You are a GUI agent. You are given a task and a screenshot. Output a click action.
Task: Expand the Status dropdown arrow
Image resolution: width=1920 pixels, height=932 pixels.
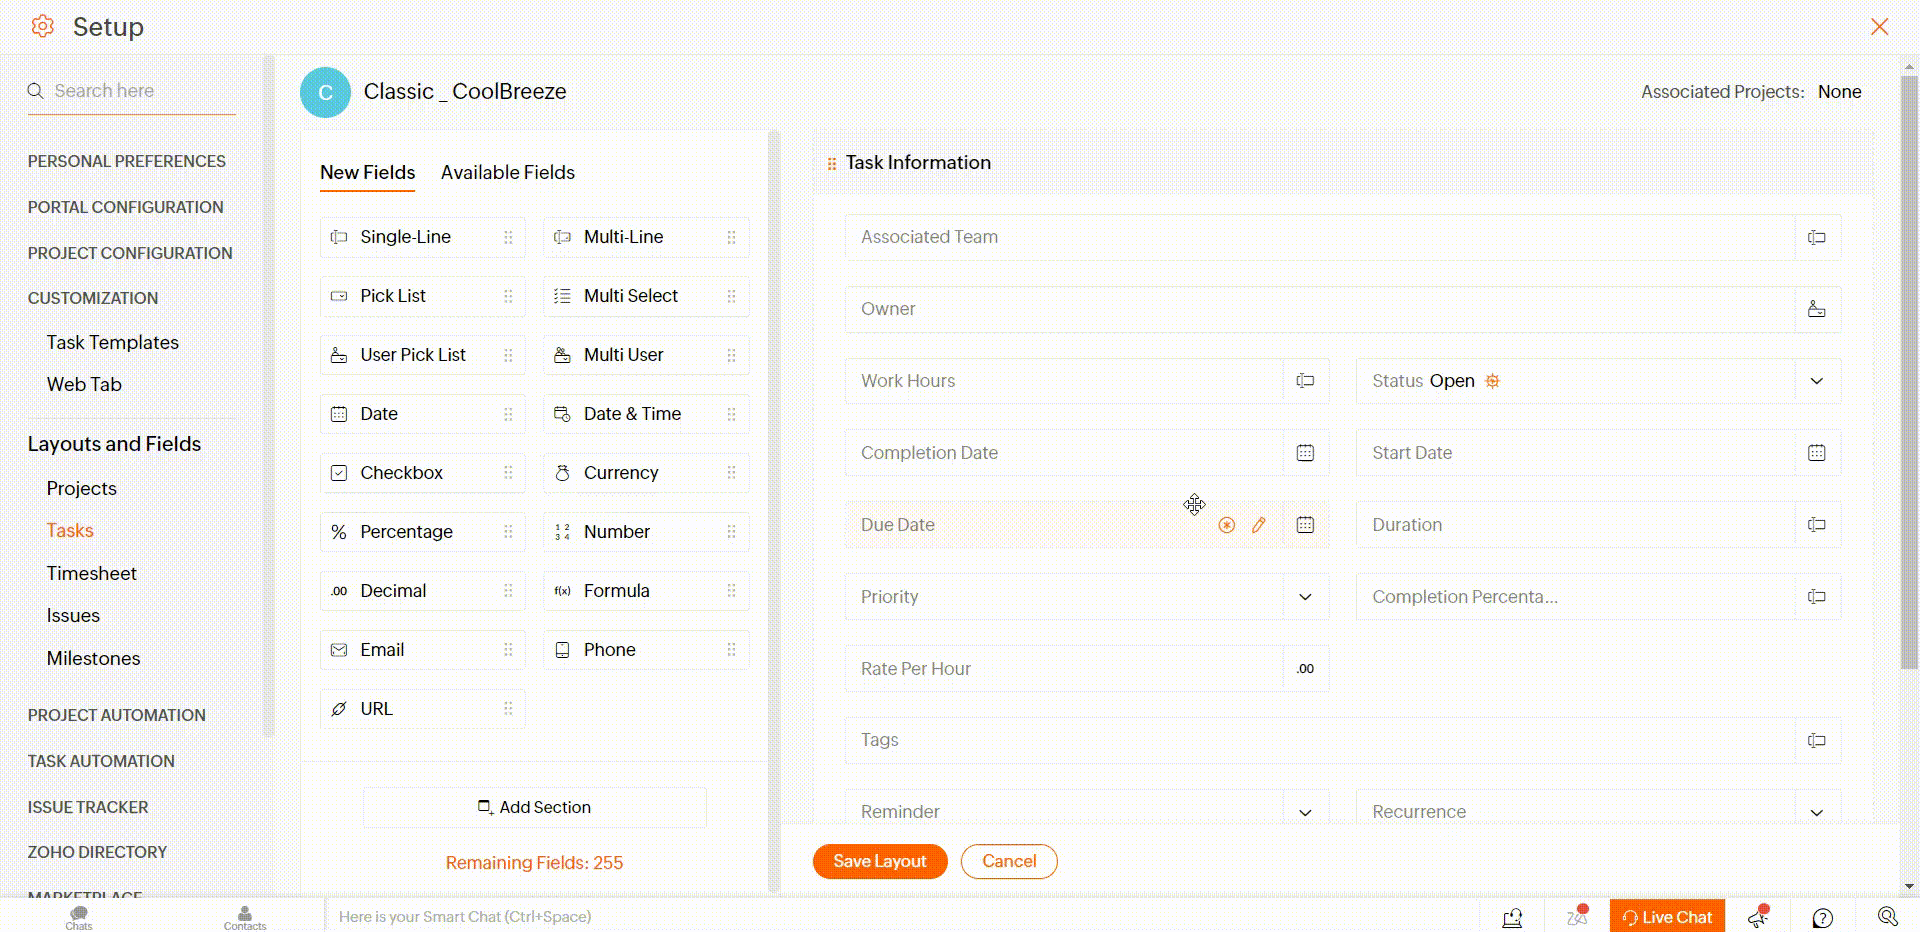click(x=1816, y=381)
